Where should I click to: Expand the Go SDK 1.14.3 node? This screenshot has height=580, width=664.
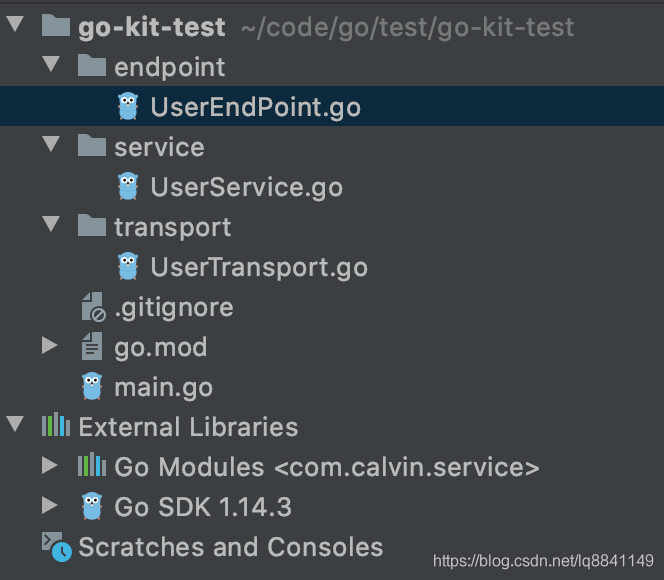(50, 507)
